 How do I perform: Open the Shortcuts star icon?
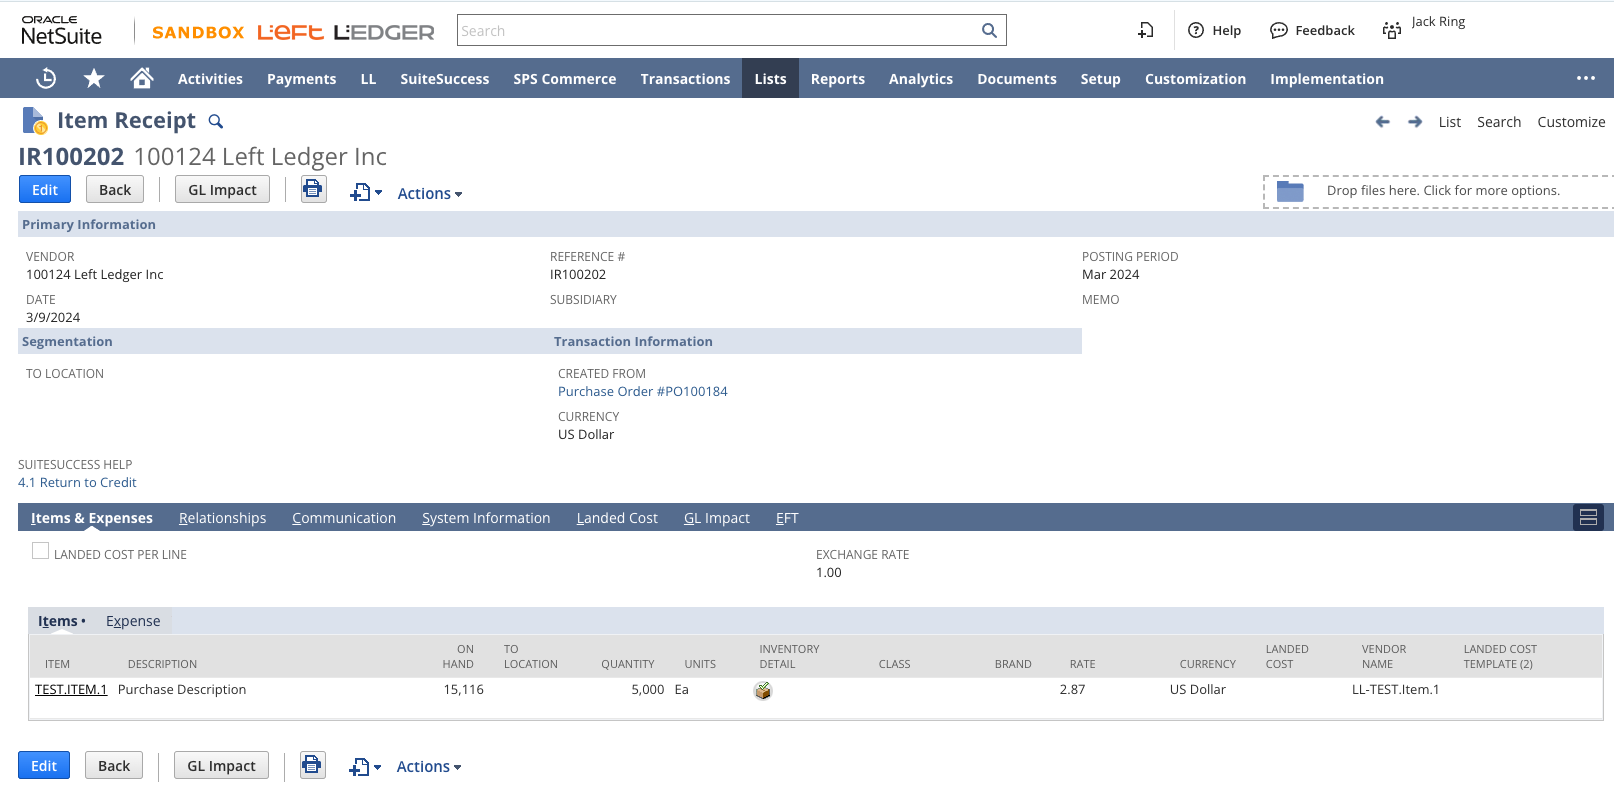(x=94, y=78)
